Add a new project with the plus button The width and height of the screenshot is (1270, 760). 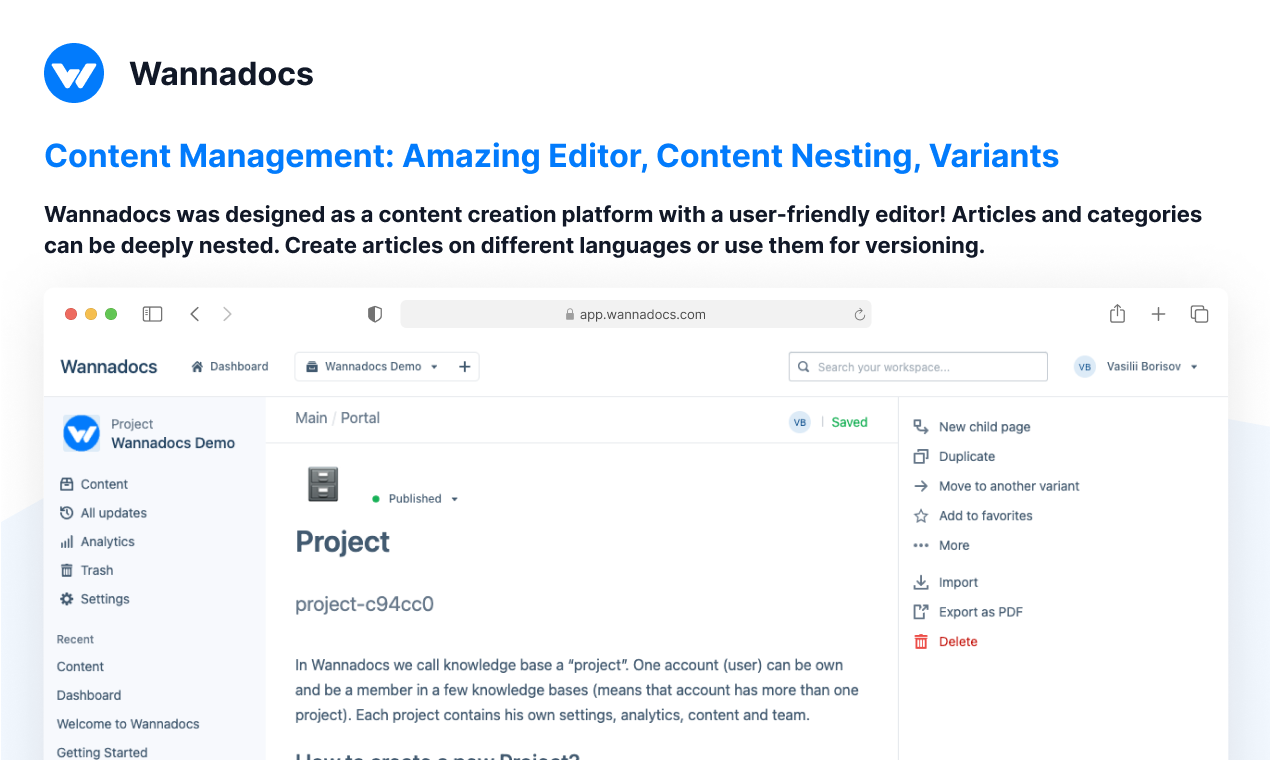coord(464,367)
